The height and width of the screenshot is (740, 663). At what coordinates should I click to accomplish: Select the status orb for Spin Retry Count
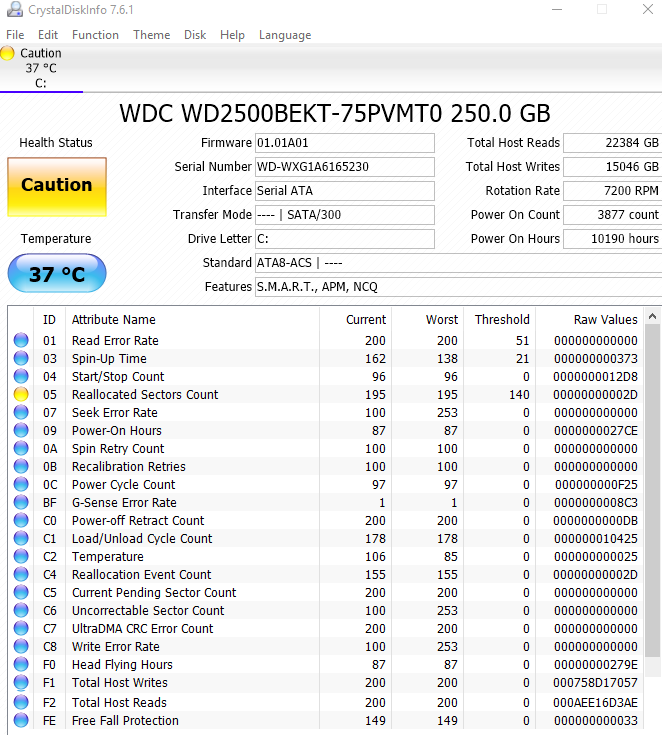[21, 448]
